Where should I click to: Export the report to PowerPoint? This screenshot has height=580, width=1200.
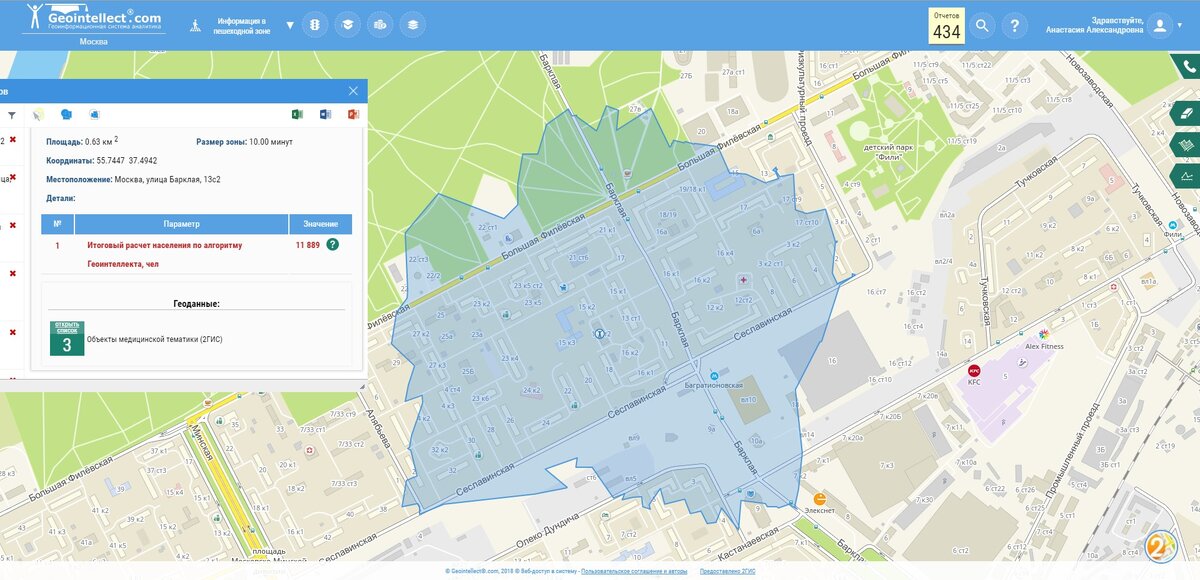pyautogui.click(x=351, y=114)
